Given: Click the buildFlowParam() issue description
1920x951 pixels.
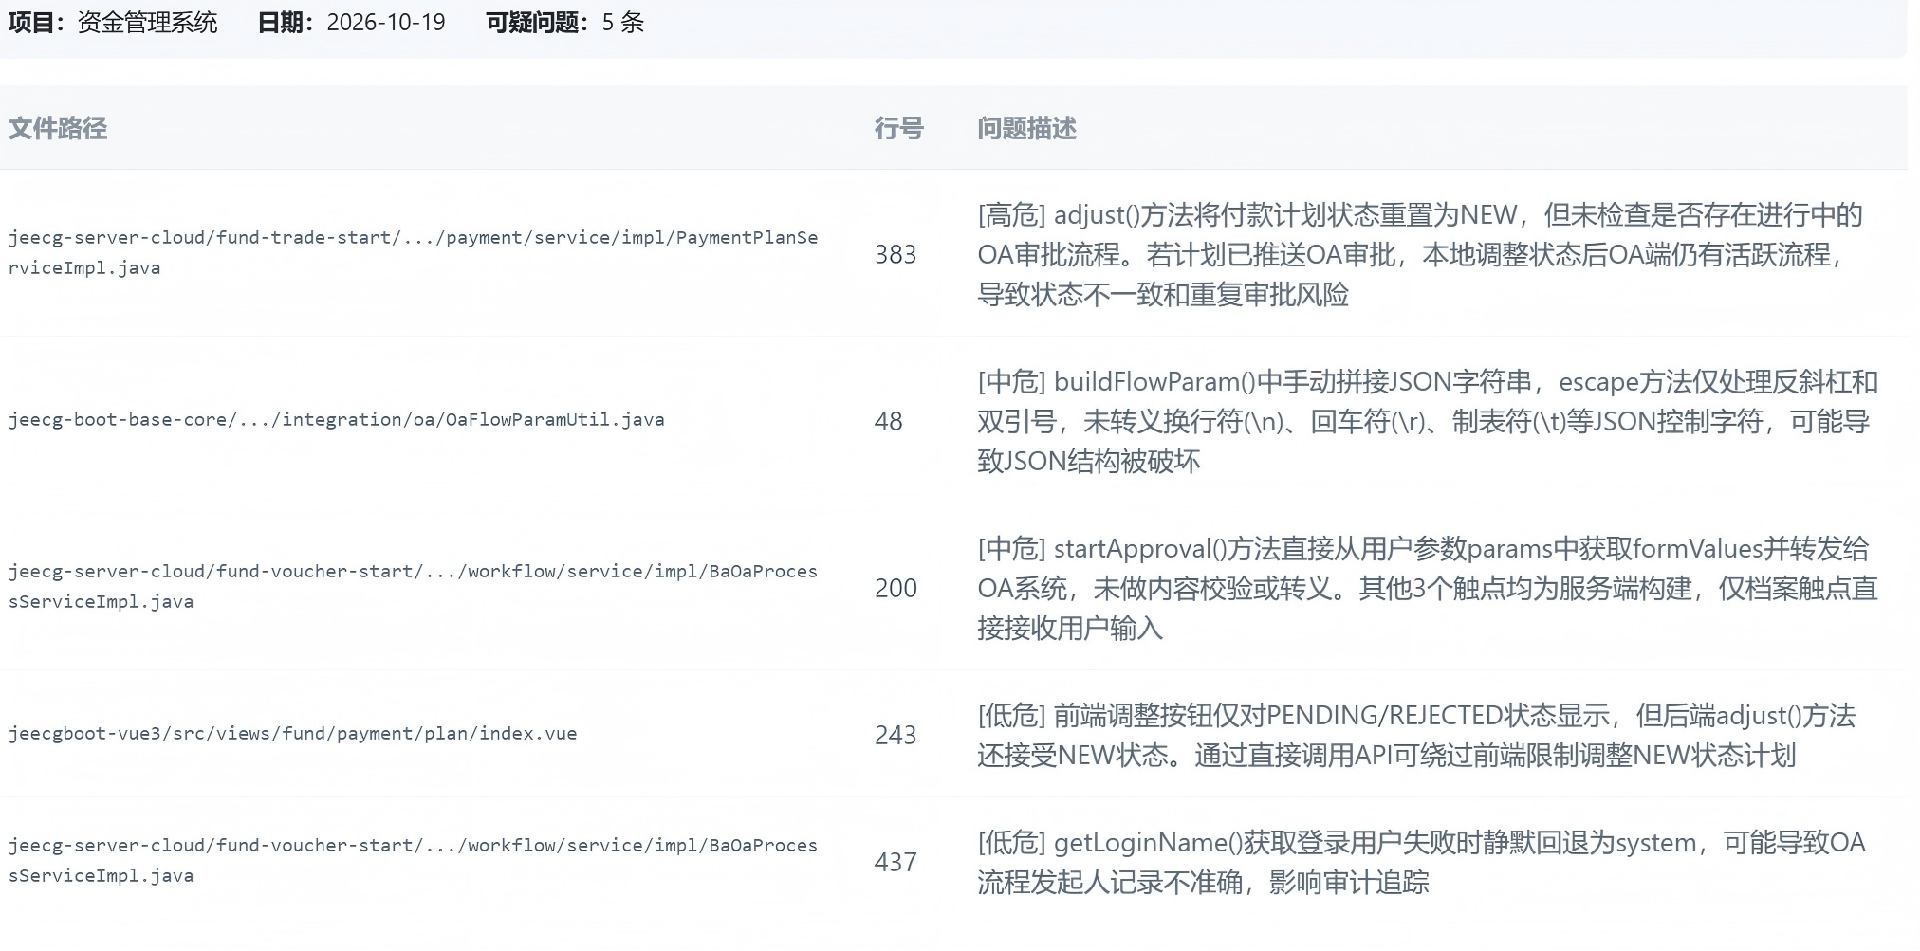Looking at the screenshot, I should [x=1427, y=421].
